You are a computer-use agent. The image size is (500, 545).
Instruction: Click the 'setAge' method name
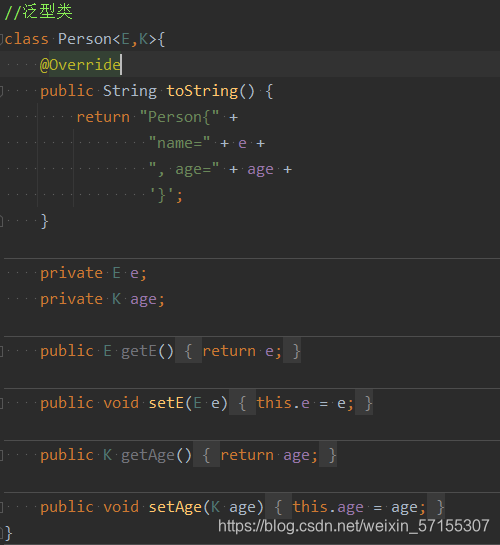175,507
